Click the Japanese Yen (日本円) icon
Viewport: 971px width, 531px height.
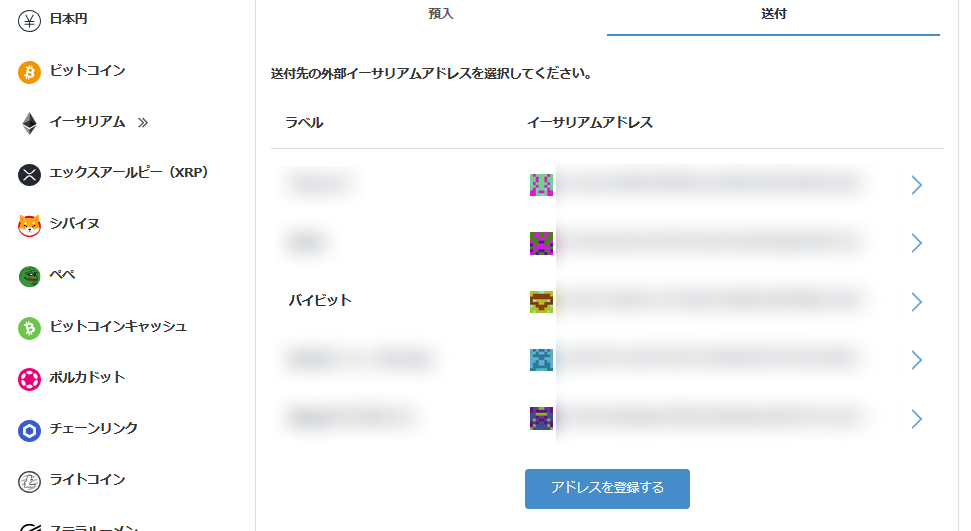point(29,21)
